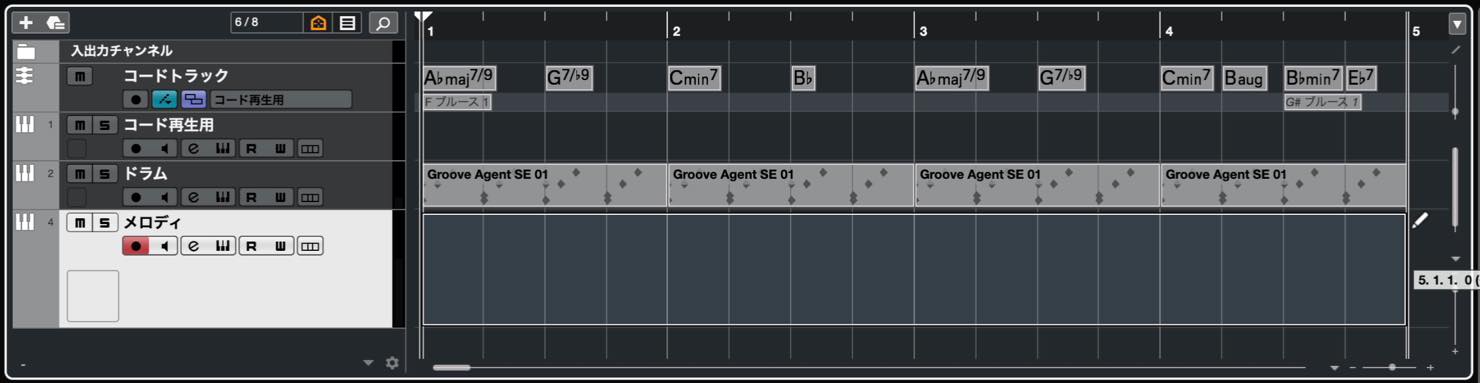Open the コード再生用 chord output dropdown
Viewport: 1480px width, 383px height.
click(x=281, y=99)
